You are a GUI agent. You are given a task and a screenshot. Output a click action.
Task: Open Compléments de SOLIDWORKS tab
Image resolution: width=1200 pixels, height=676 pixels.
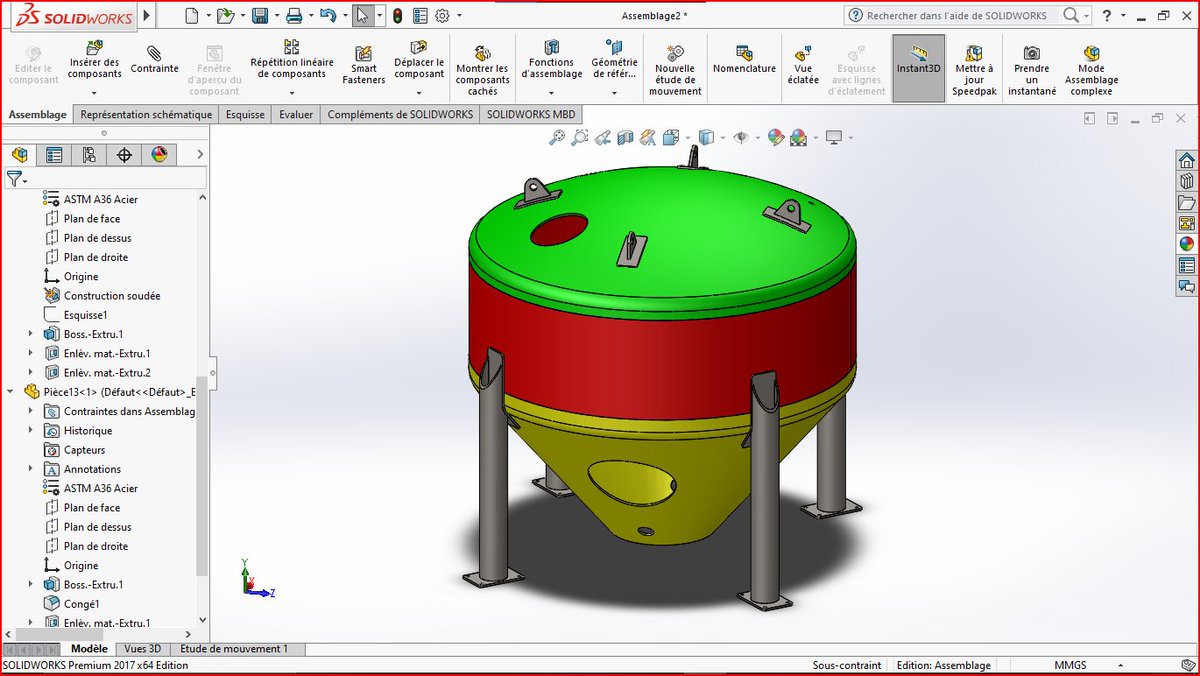coord(400,115)
